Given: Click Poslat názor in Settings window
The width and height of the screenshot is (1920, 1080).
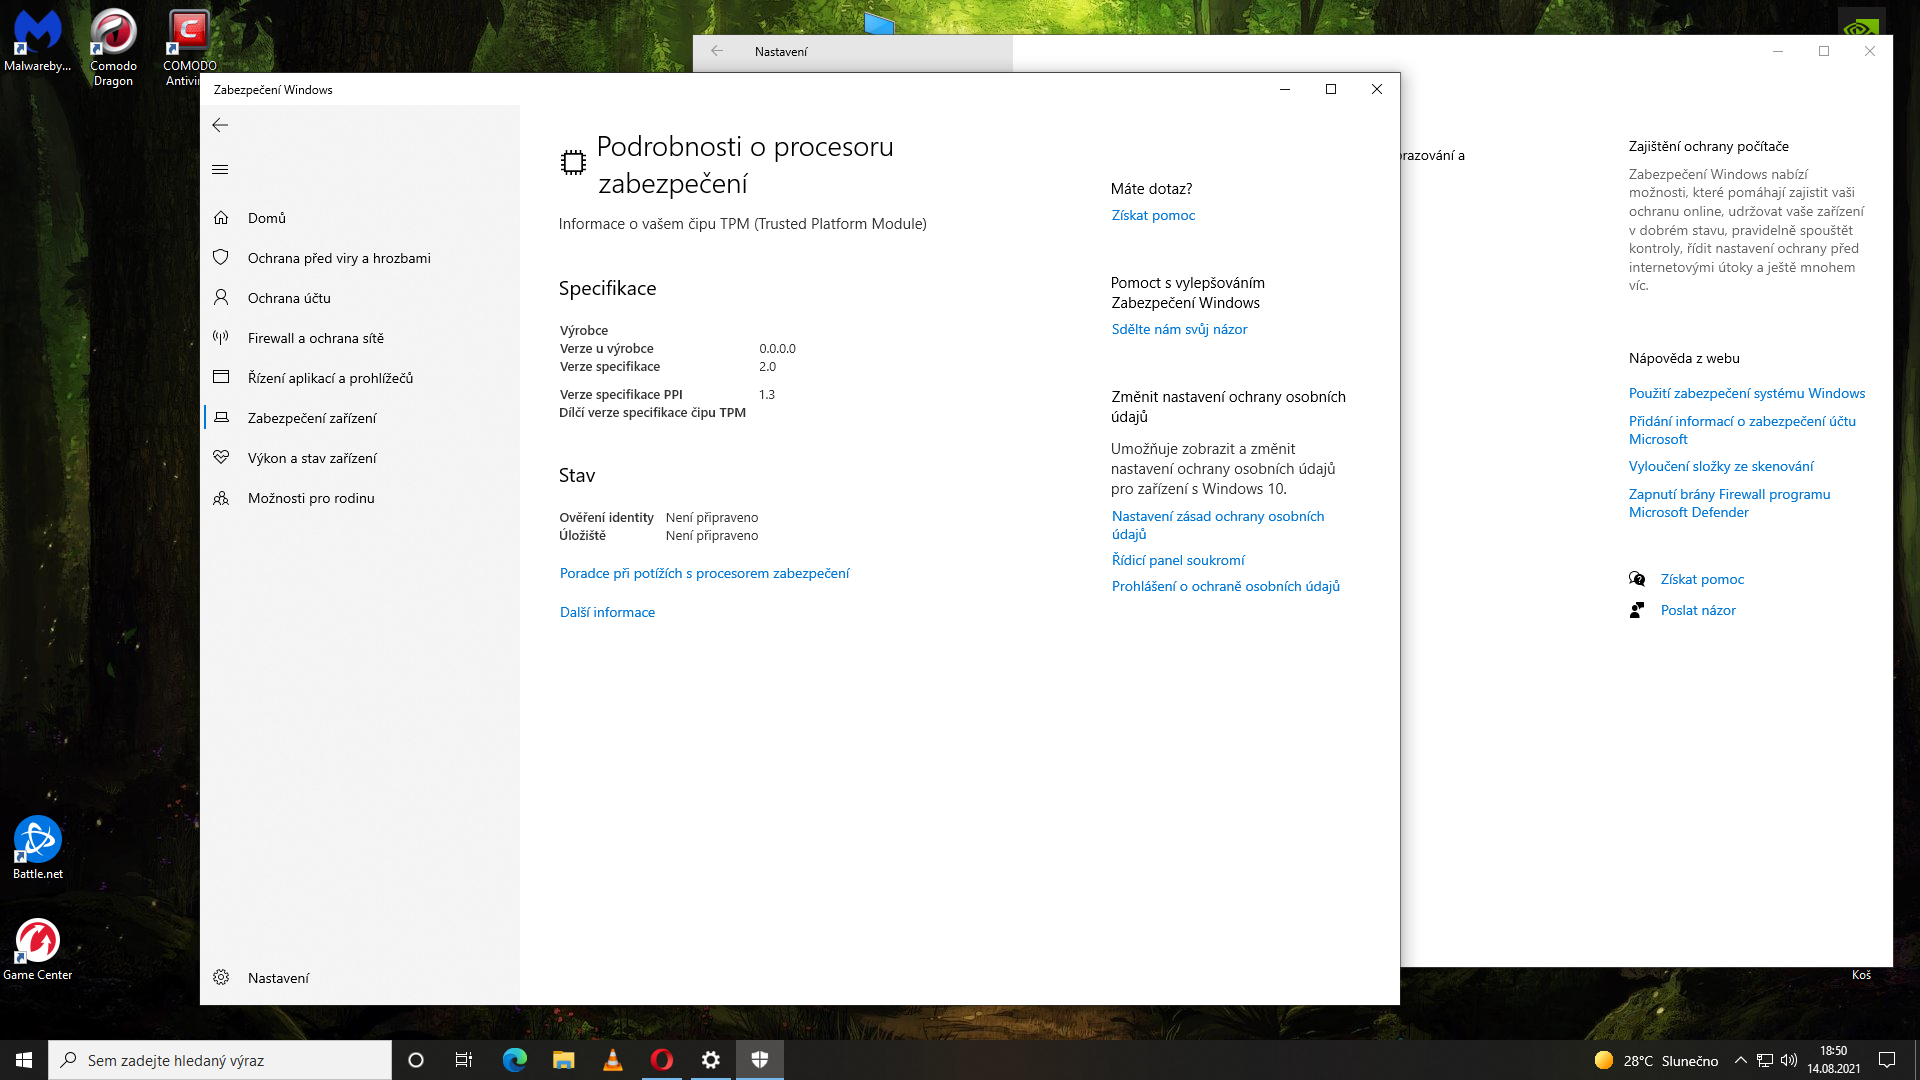Looking at the screenshot, I should [1697, 610].
